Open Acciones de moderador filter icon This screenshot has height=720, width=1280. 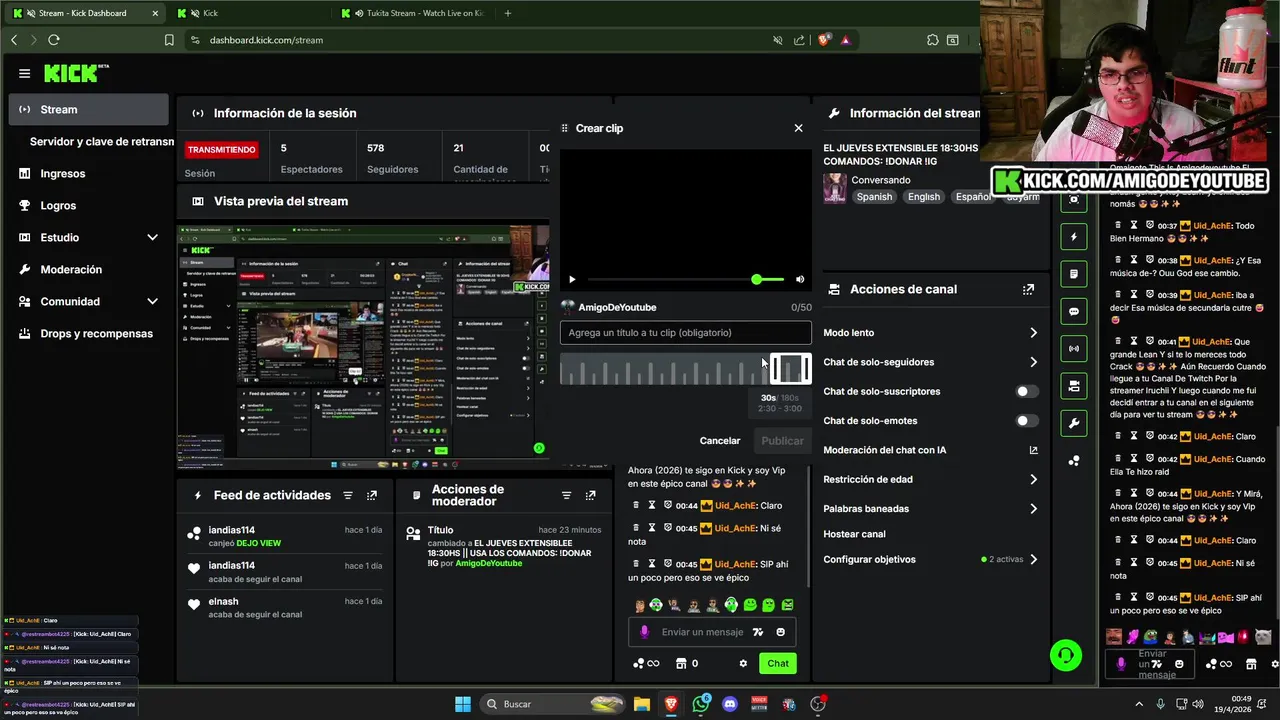tap(566, 495)
